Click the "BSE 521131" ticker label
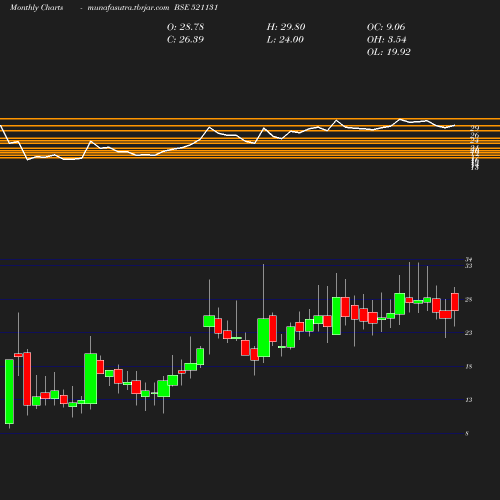This screenshot has height=500, width=500. (x=196, y=7)
